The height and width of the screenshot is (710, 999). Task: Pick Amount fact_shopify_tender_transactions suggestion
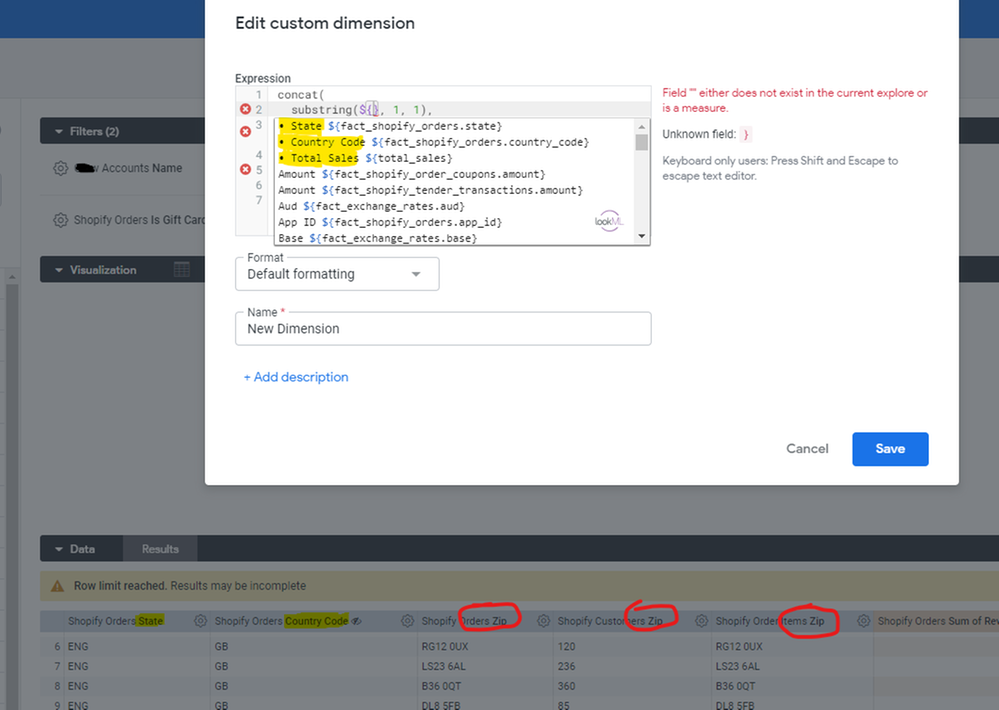(x=454, y=190)
